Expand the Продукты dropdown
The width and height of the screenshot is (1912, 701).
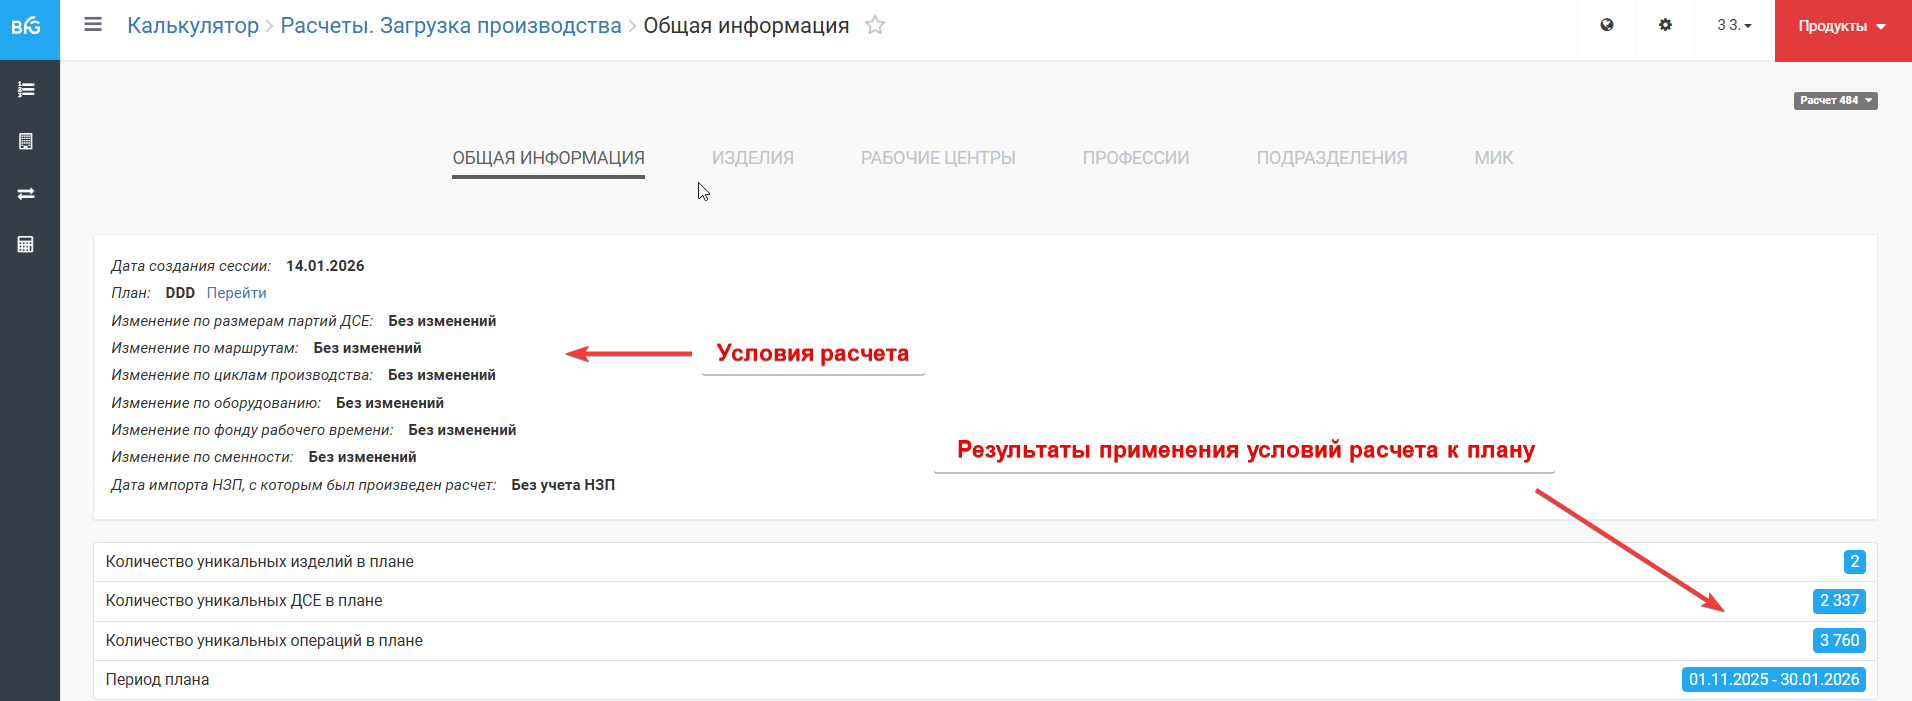[x=1842, y=27]
